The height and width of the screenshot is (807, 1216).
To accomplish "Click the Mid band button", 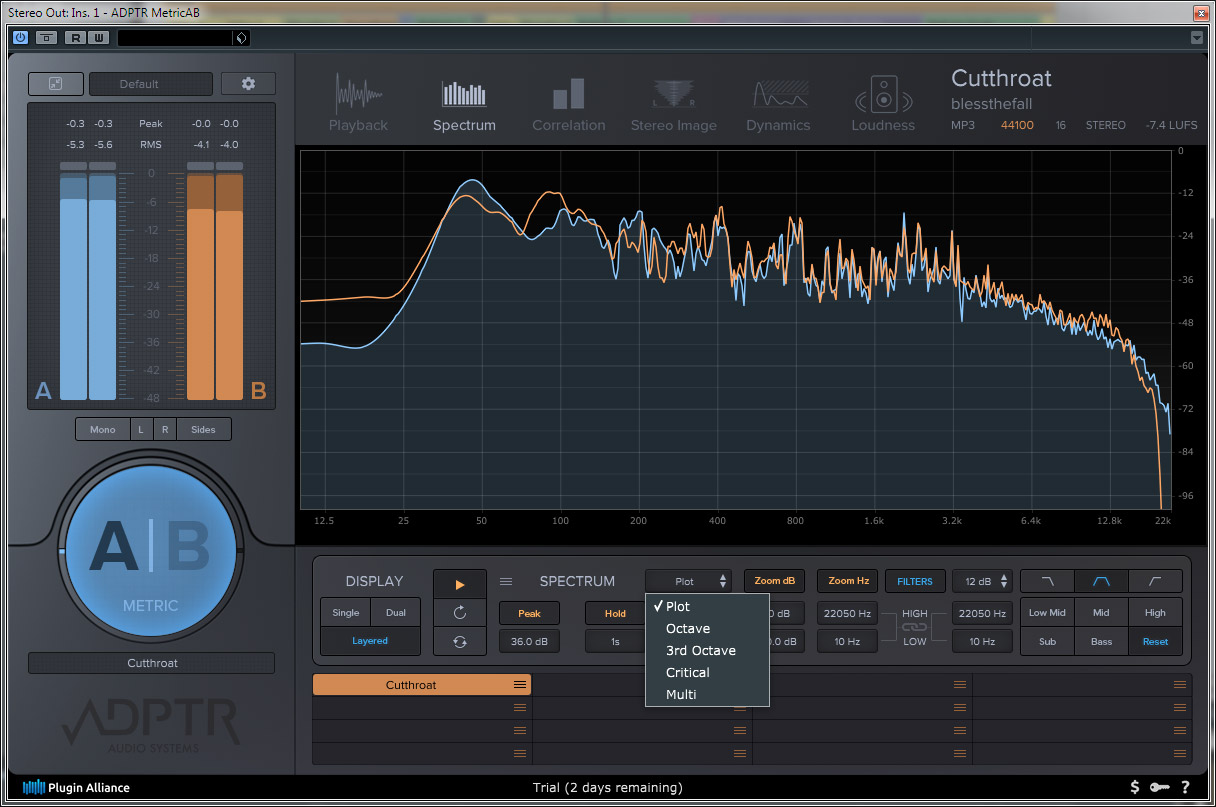I will point(1101,613).
